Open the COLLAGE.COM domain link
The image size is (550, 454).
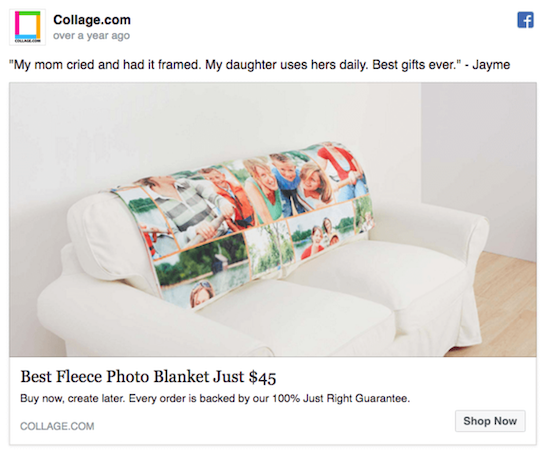[x=57, y=426]
